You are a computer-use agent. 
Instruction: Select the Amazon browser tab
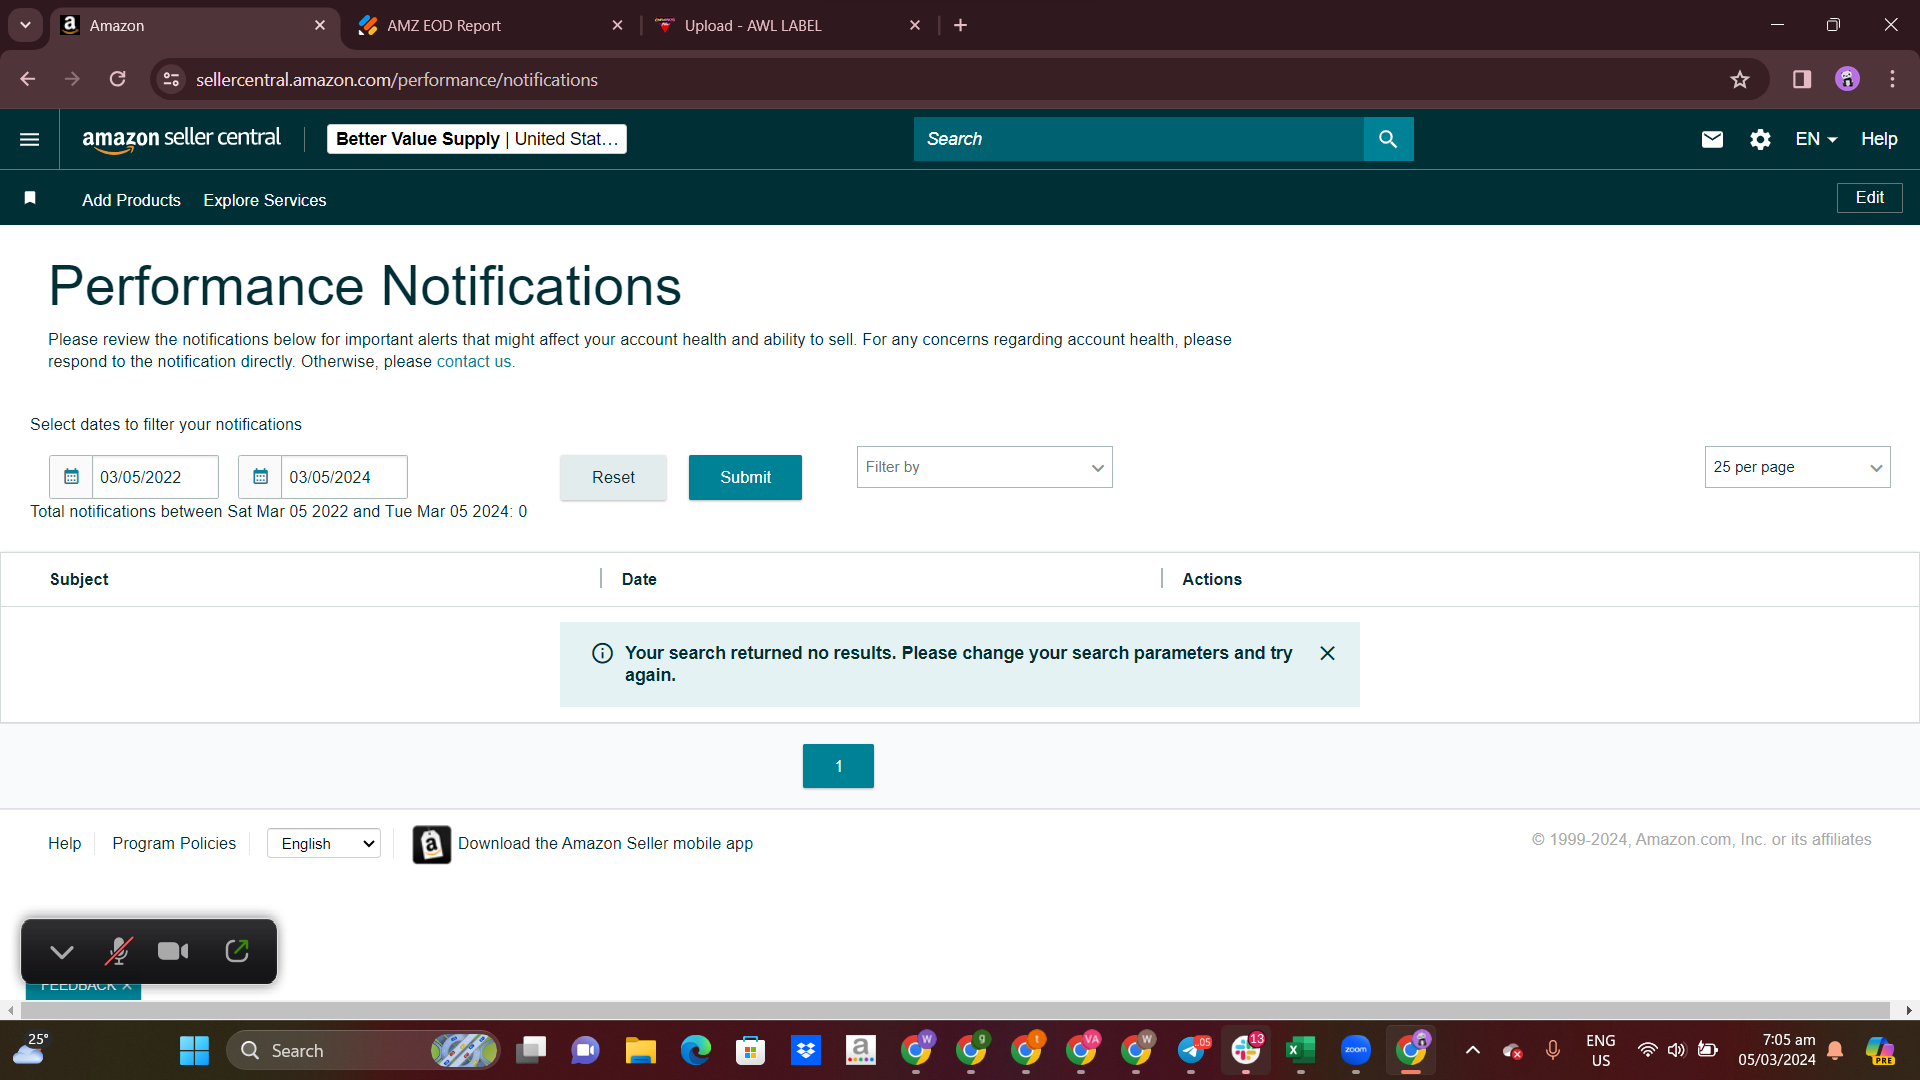(193, 25)
